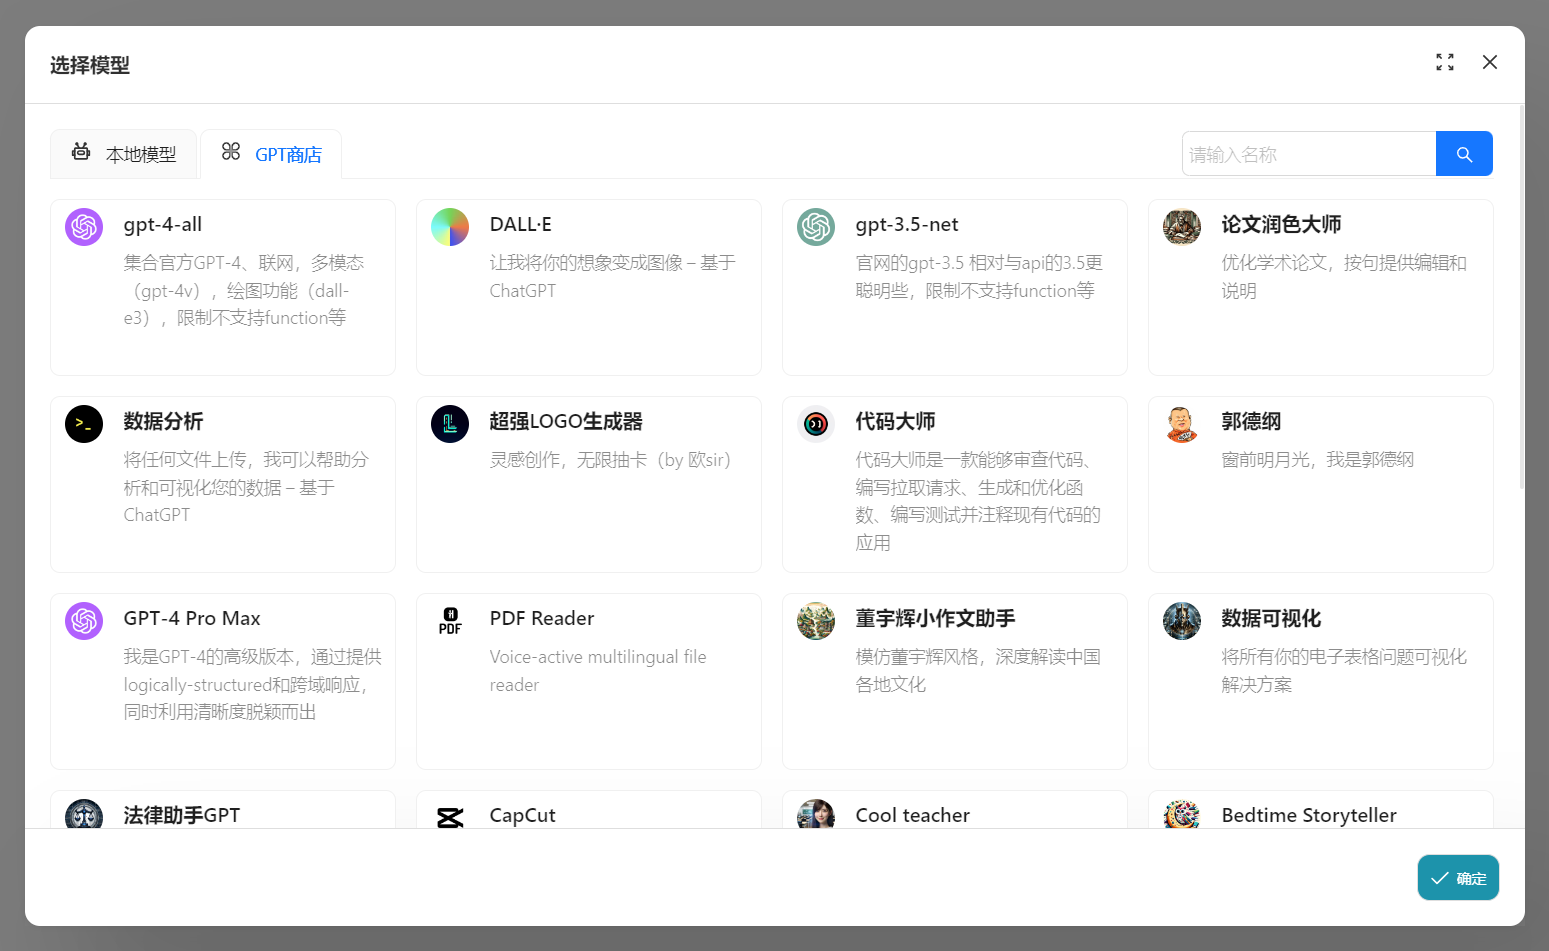Pick the 论文润色大师 card title
This screenshot has height=951, width=1549.
tap(1281, 225)
